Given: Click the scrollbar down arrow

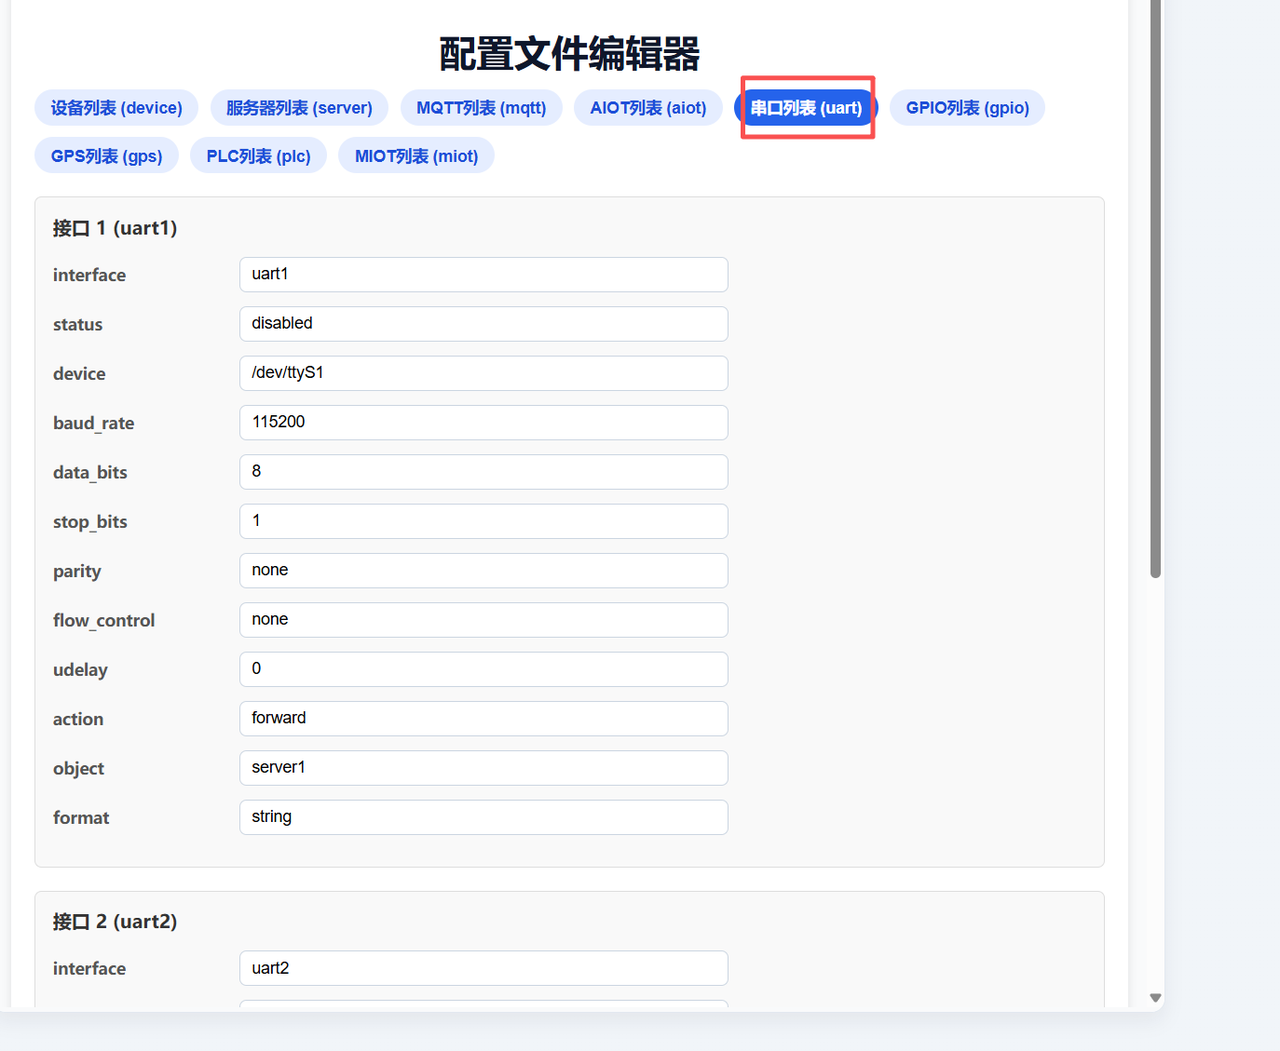Looking at the screenshot, I should click(x=1155, y=998).
